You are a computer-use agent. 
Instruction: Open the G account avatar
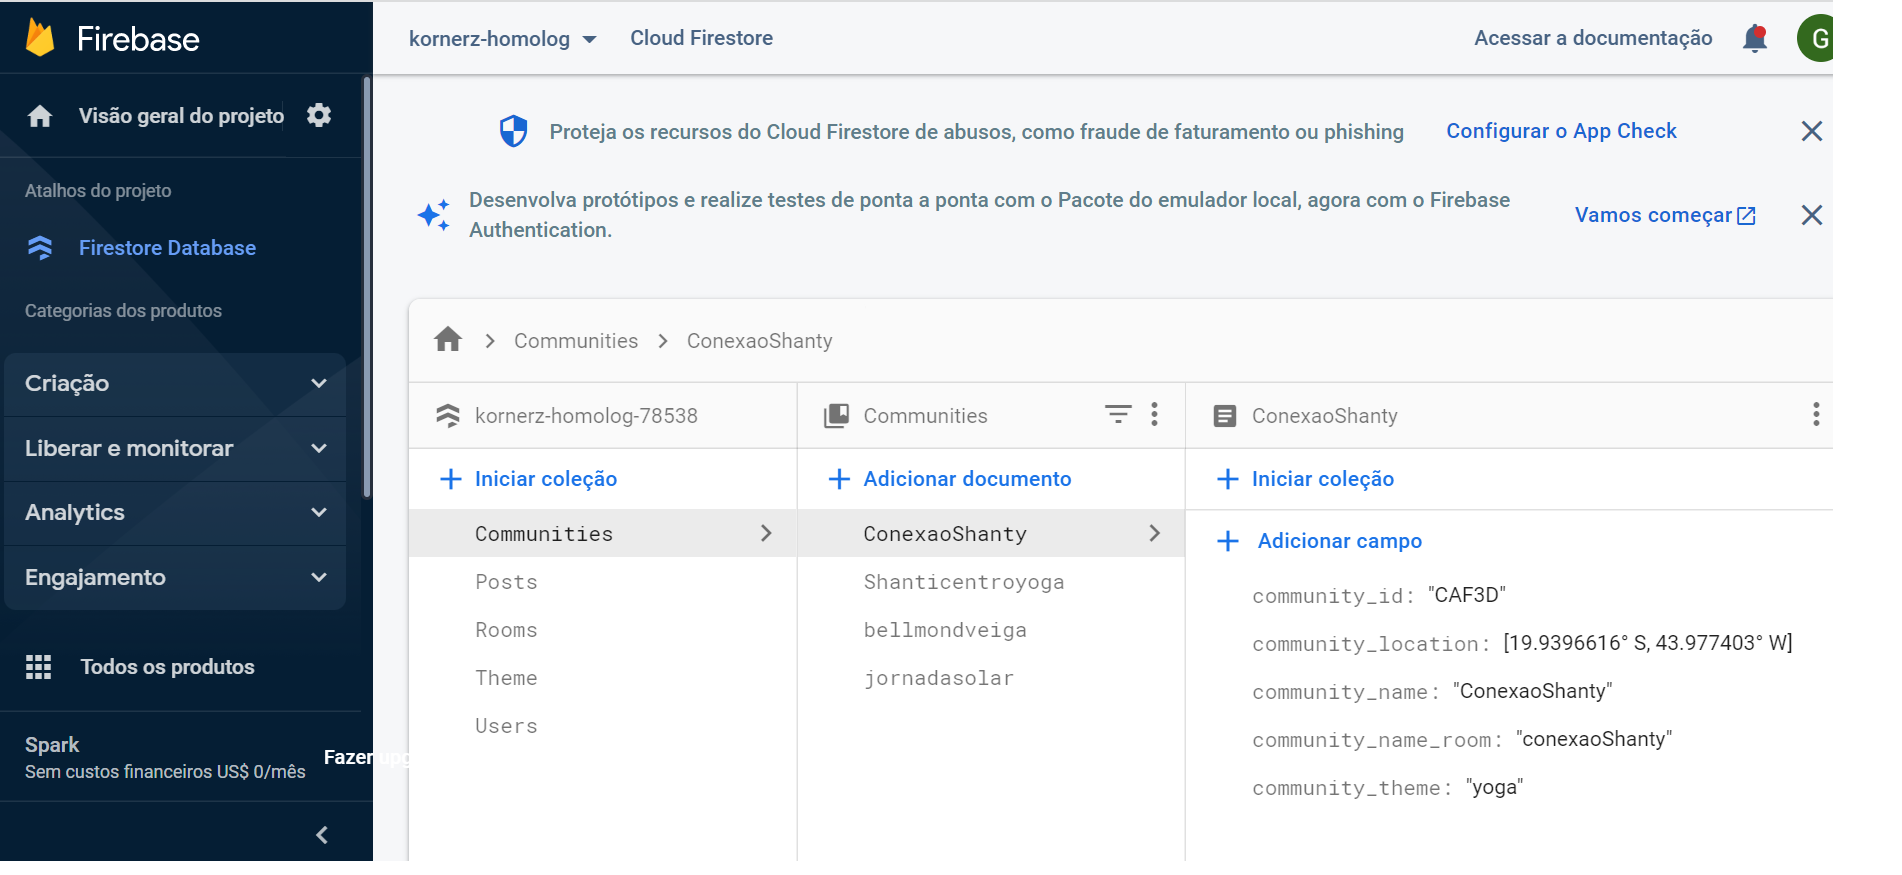click(1817, 39)
